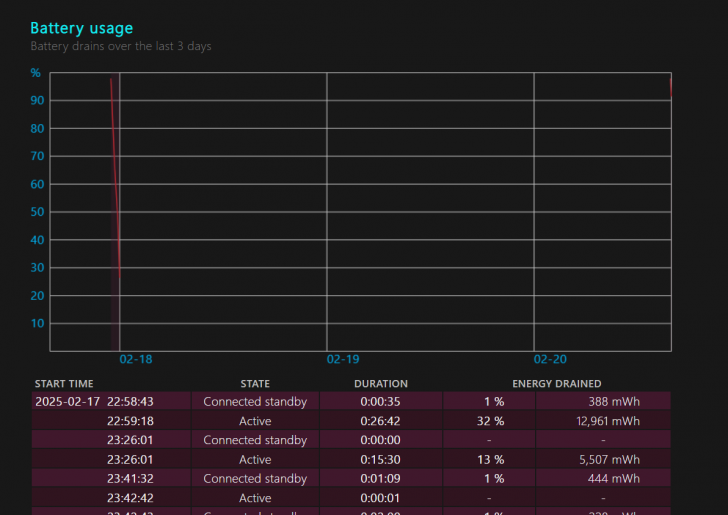Click the 90 percent axis label
The height and width of the screenshot is (515, 728).
(x=37, y=101)
